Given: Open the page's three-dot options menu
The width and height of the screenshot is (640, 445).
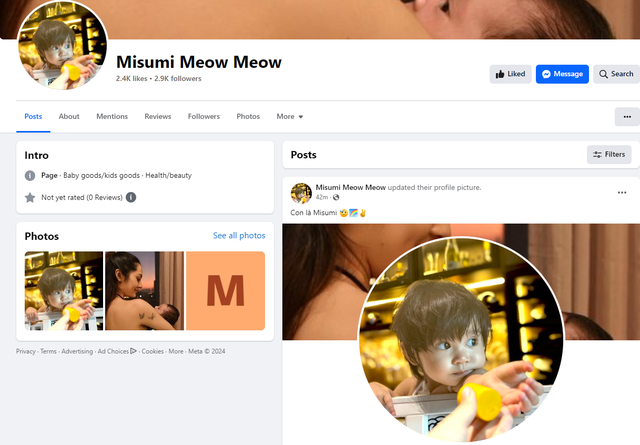Looking at the screenshot, I should pos(626,117).
